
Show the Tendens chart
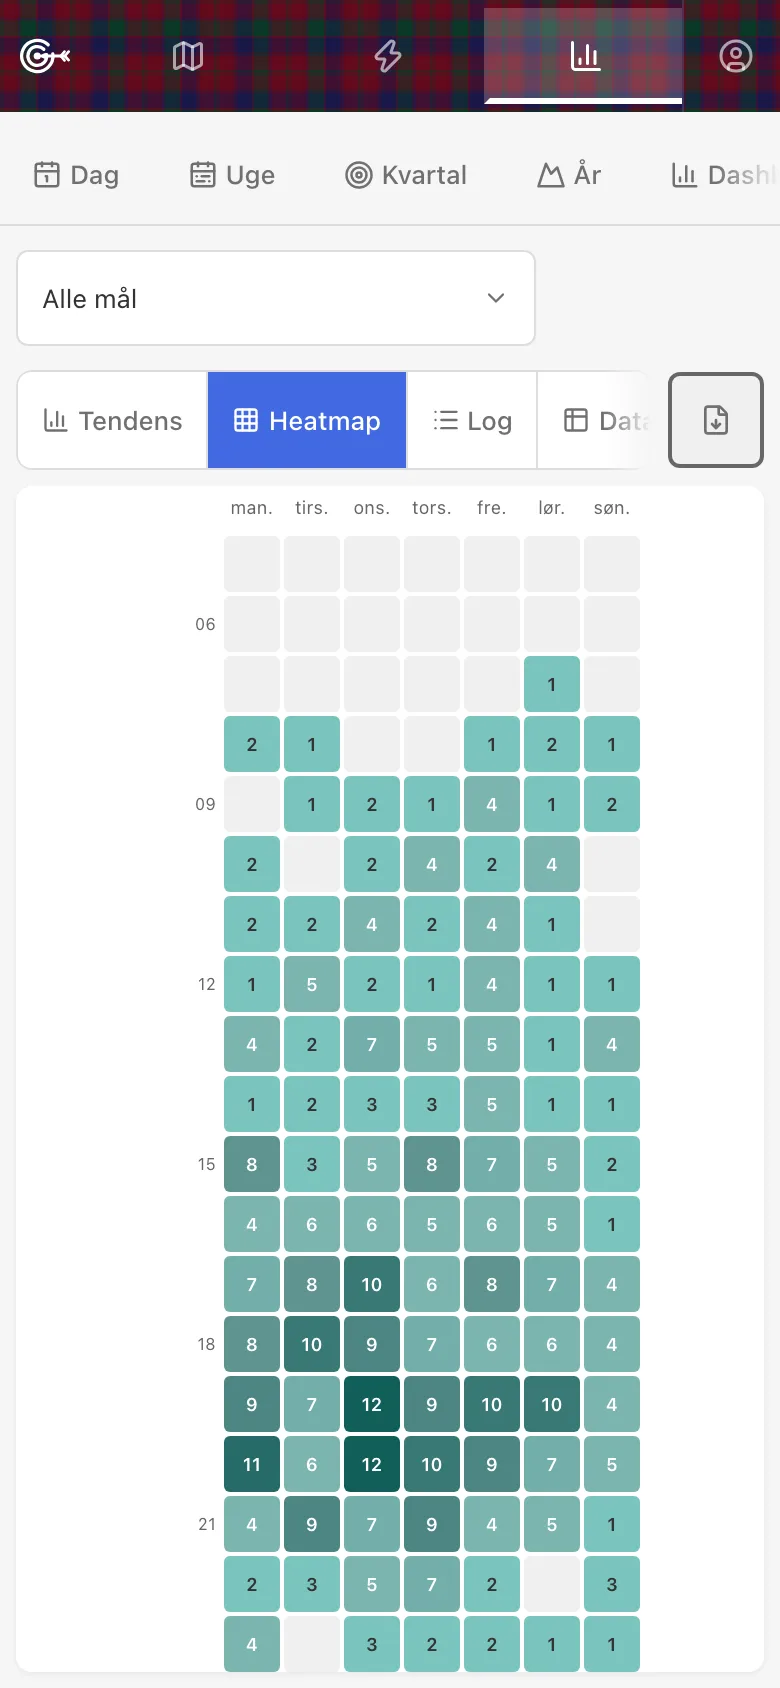point(113,420)
